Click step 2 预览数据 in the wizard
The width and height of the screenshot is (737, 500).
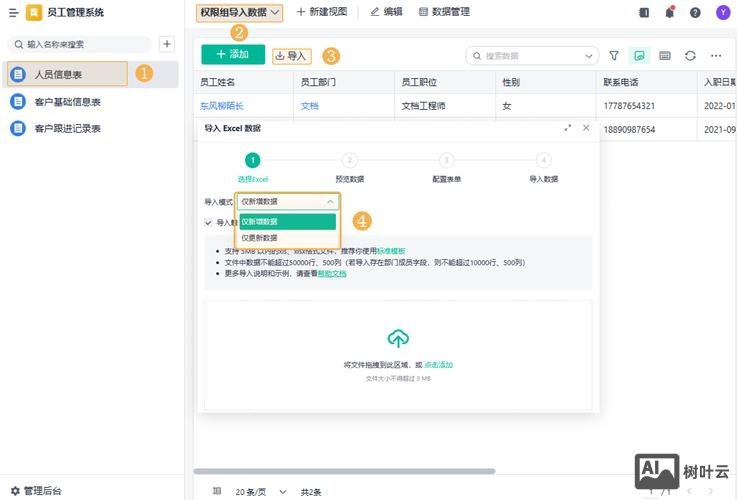click(350, 167)
